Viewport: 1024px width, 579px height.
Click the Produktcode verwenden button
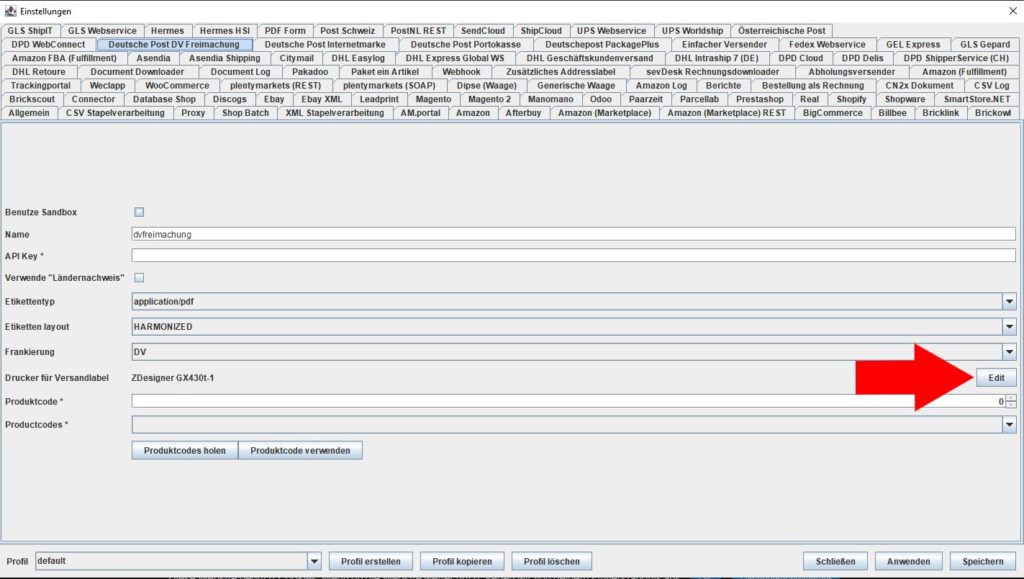coord(300,450)
